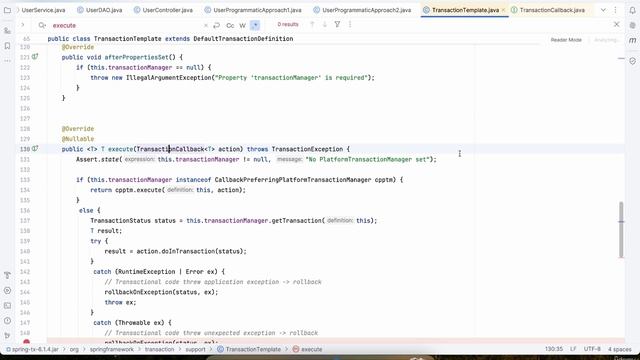The image size is (640, 360).
Task: Click doInTransaction call on line 140
Action: (188, 251)
